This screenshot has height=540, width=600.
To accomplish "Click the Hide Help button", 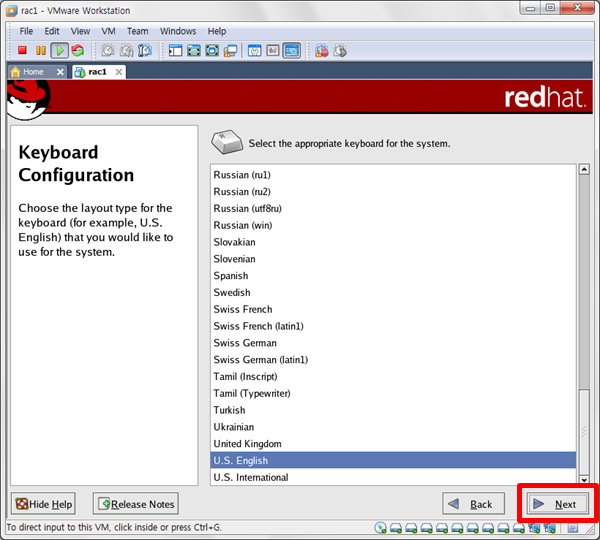I will point(44,504).
